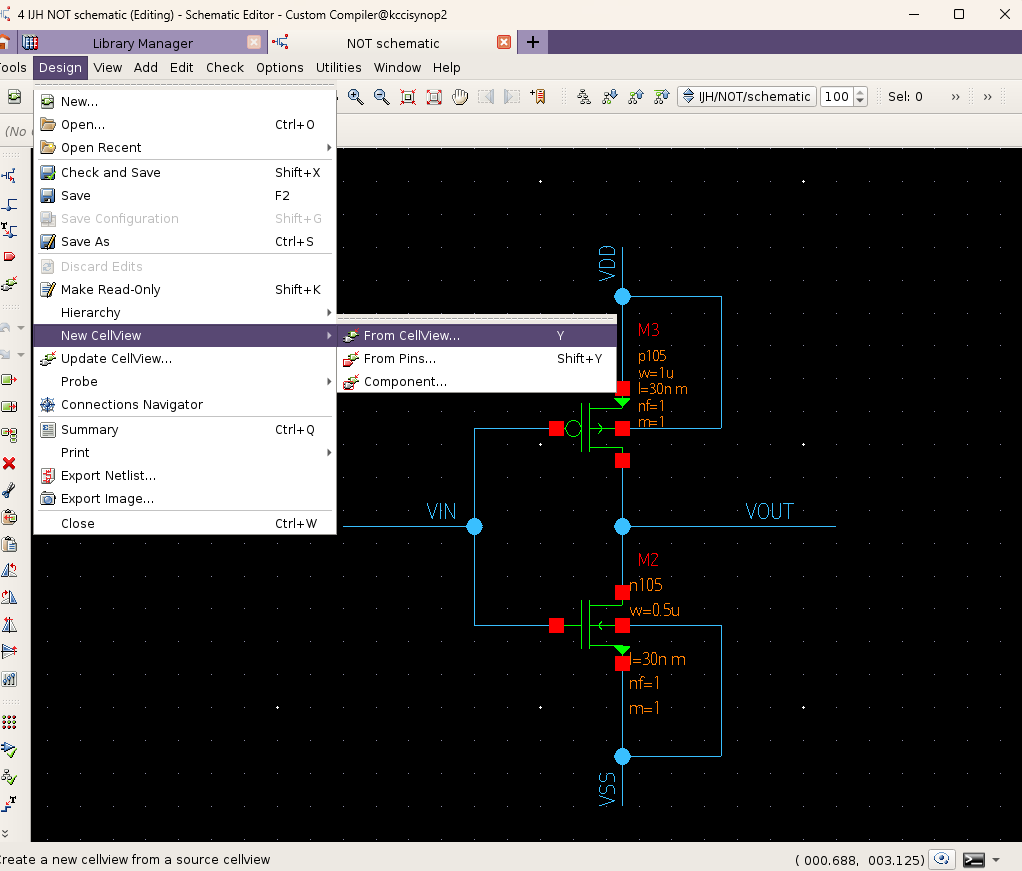Image resolution: width=1022 pixels, height=871 pixels.
Task: Click the descend hierarchy arrow icon
Action: coord(610,97)
